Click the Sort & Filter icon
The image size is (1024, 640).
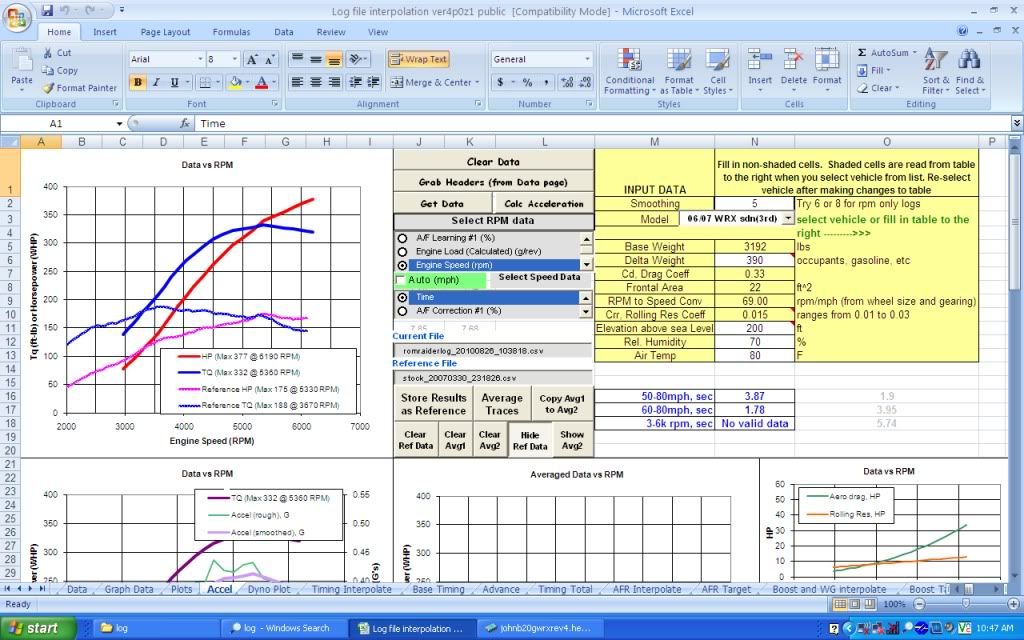[x=936, y=71]
